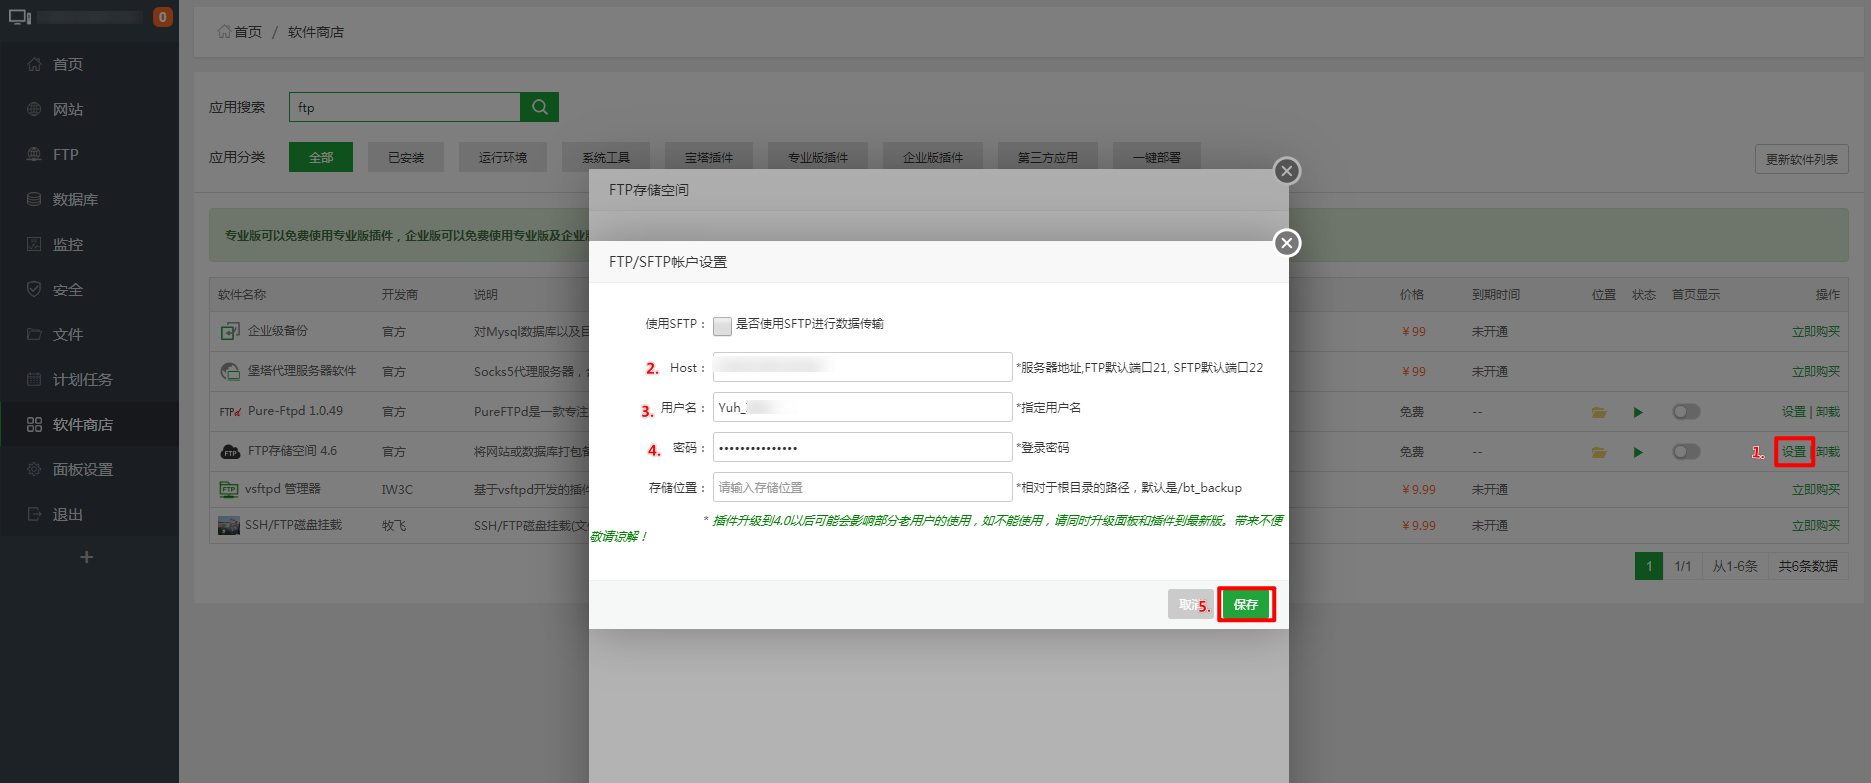This screenshot has width=1871, height=783.
Task: Select the 系统工具 category tab
Action: pyautogui.click(x=606, y=157)
